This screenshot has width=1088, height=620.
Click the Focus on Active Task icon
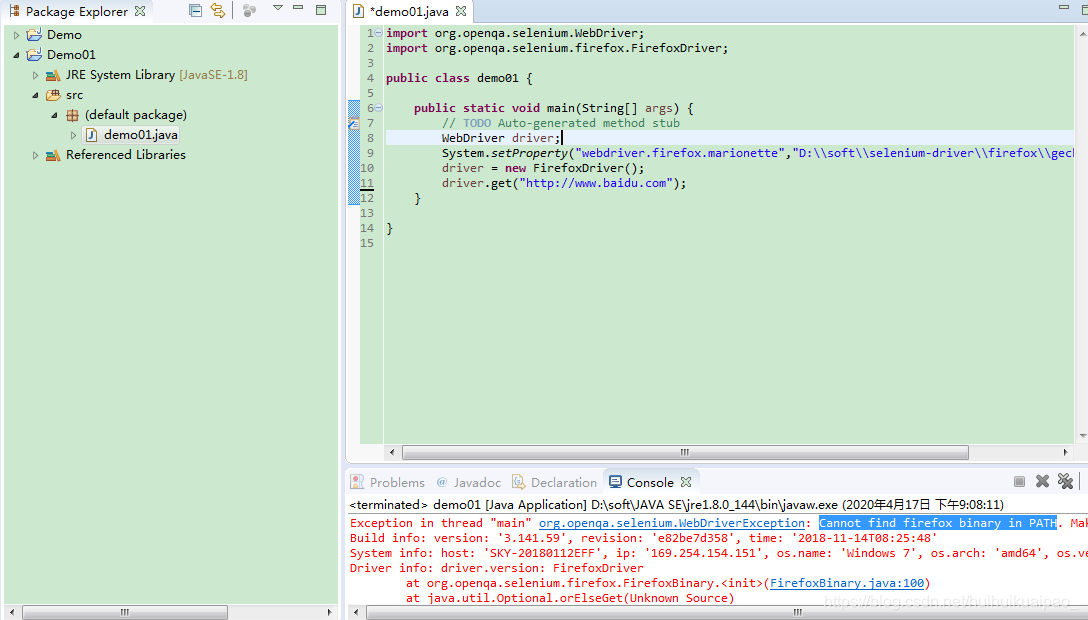click(249, 10)
